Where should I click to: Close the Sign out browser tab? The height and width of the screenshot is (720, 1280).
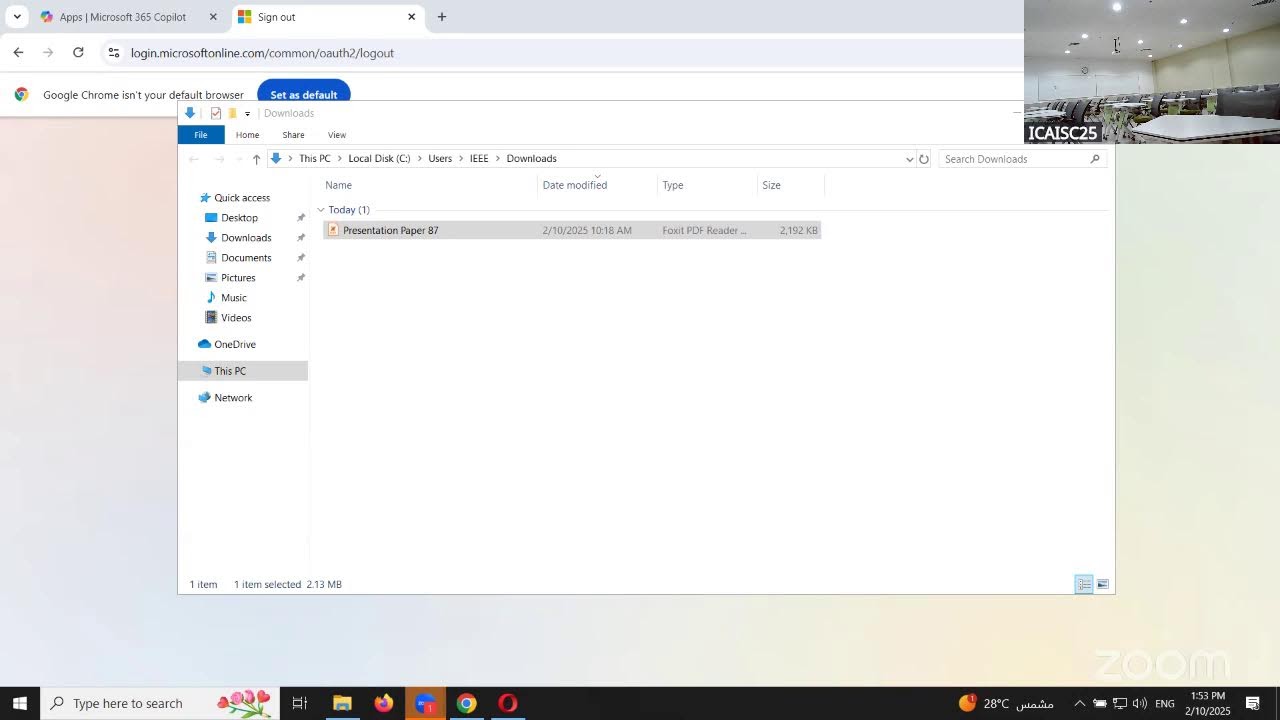[x=411, y=17]
